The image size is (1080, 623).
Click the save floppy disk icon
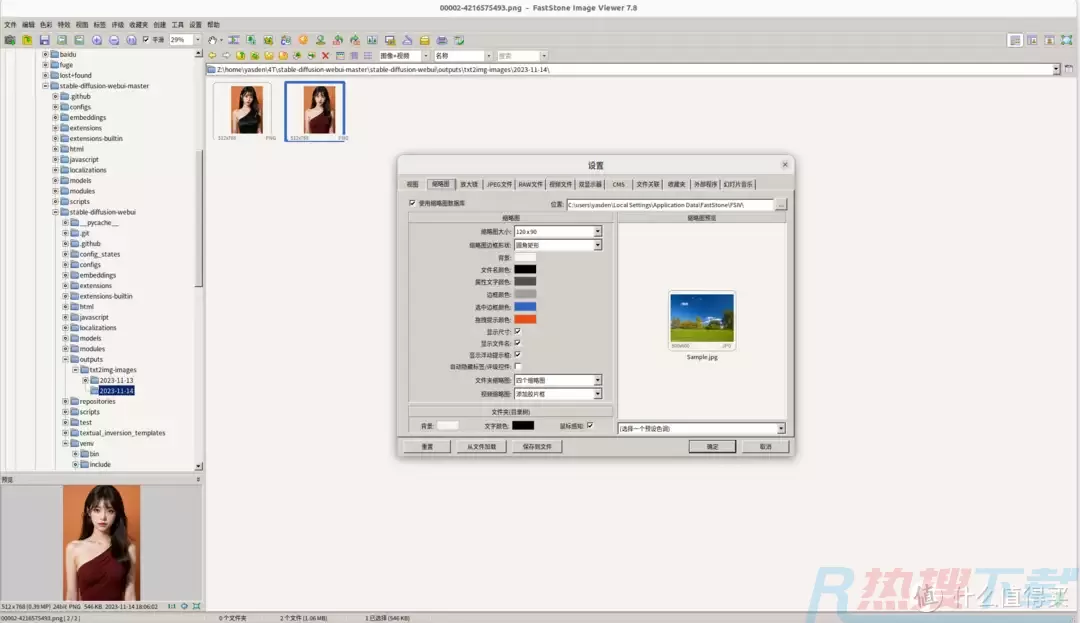tap(44, 40)
